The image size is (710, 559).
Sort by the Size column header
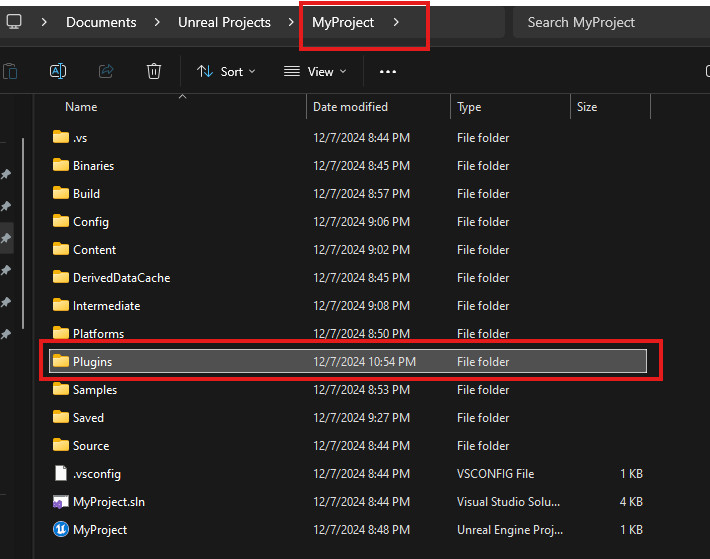587,107
